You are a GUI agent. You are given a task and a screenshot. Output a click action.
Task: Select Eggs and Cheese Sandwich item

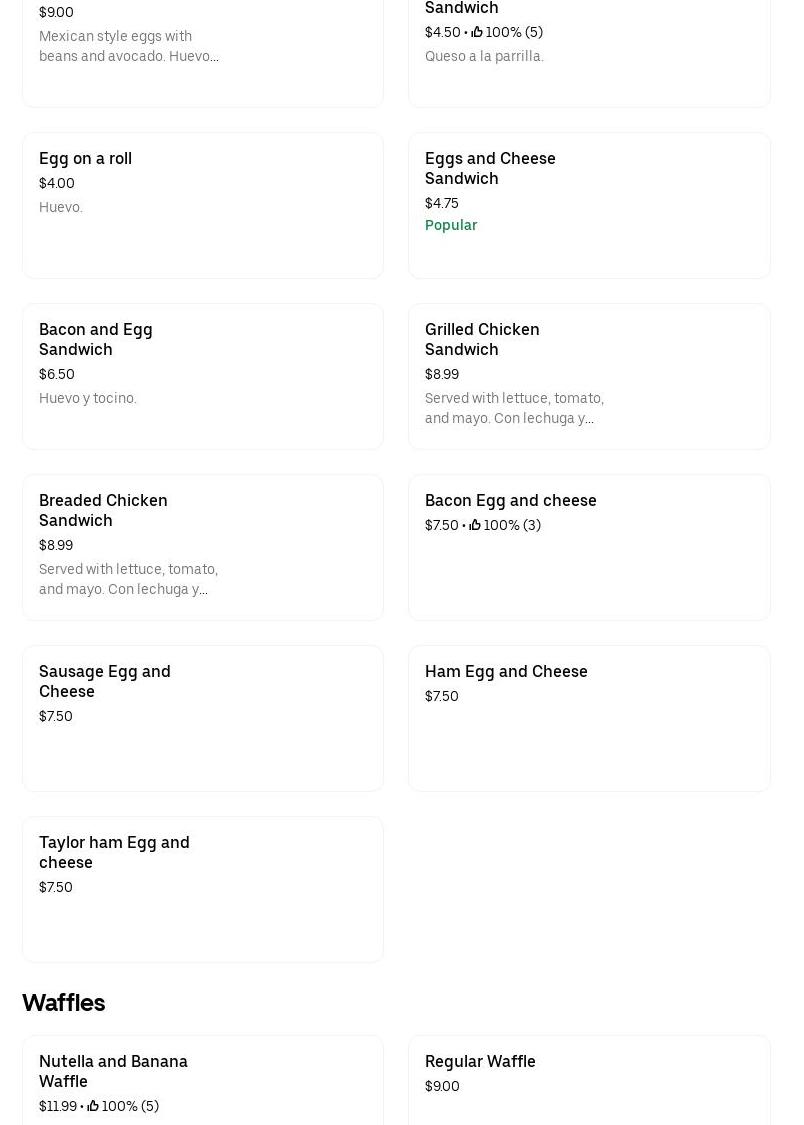point(589,205)
